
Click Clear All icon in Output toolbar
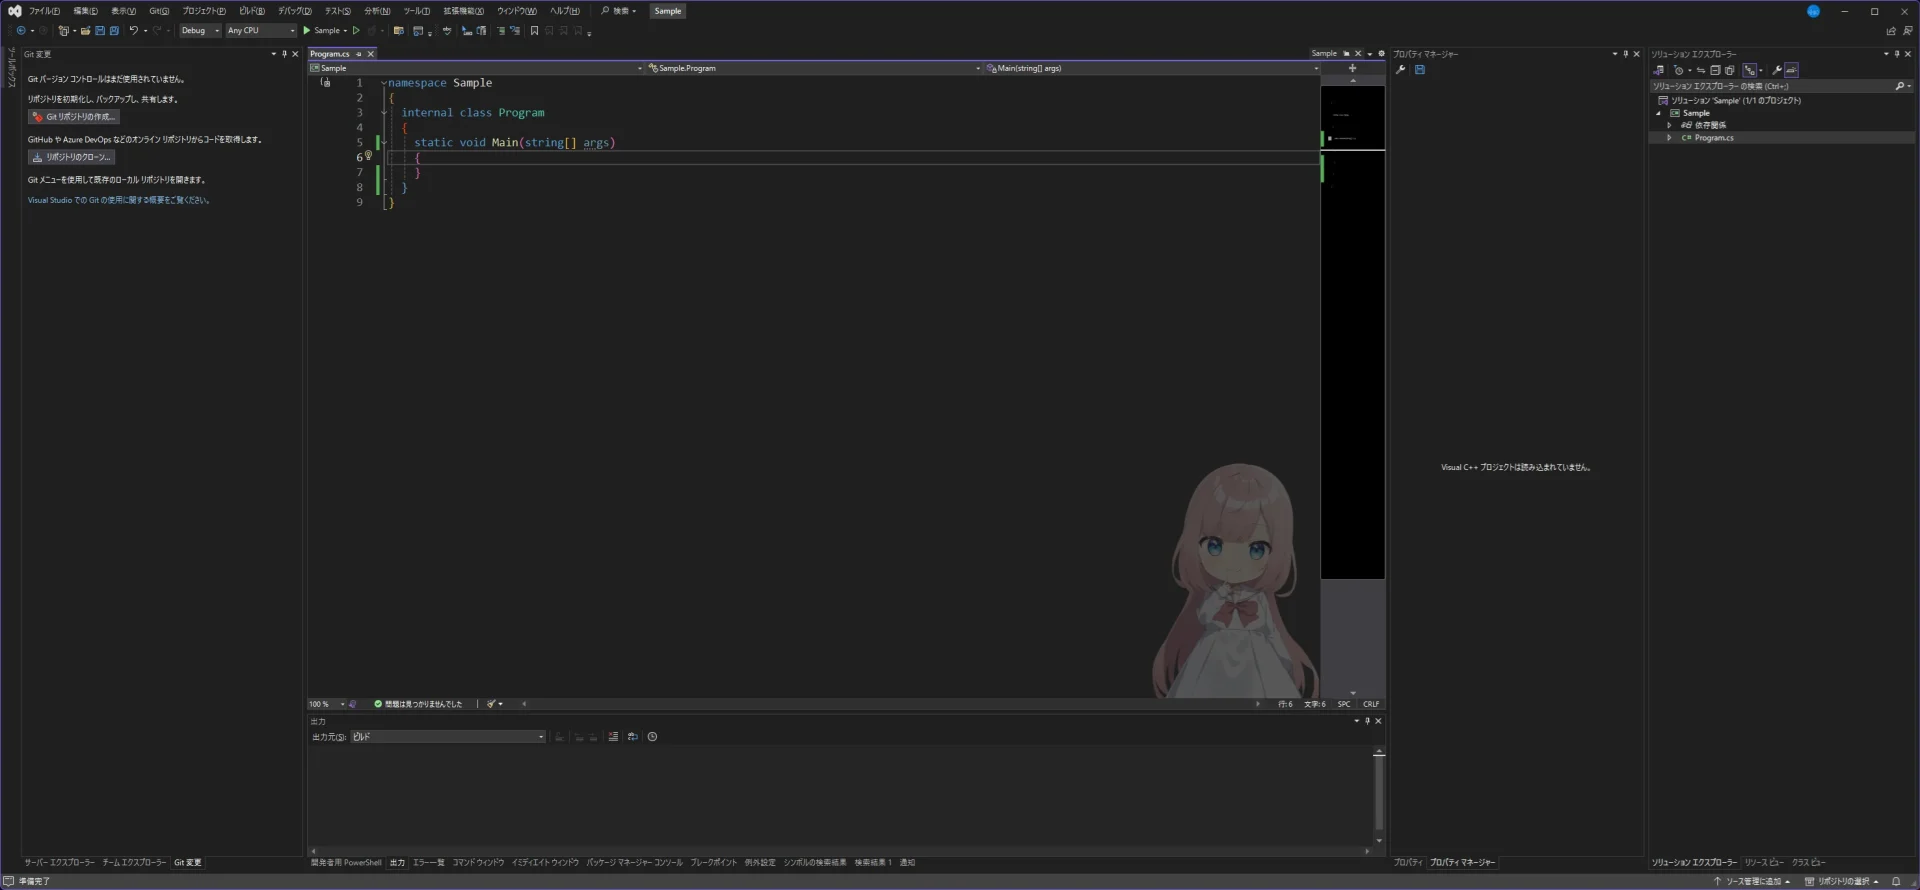point(613,737)
